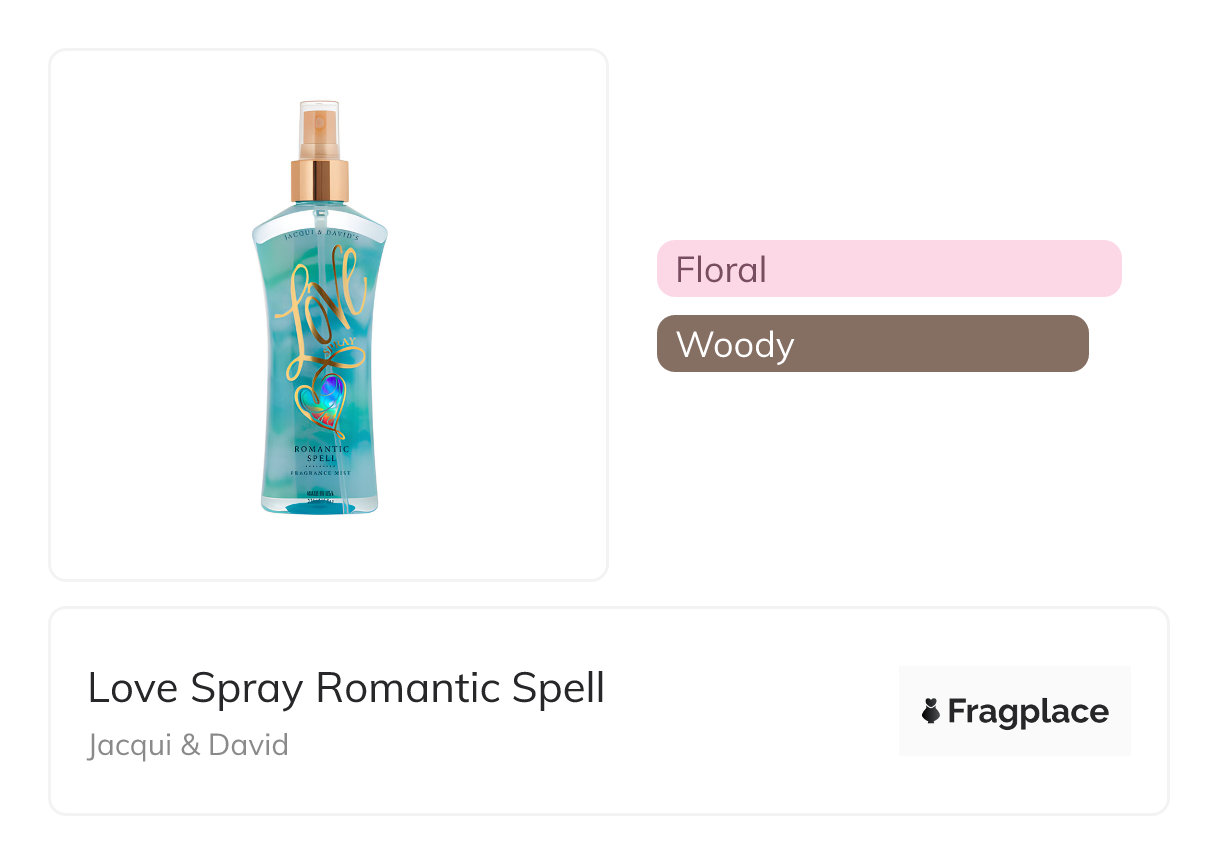The image size is (1218, 864).
Task: Click Romantic Spell label on the bottle
Action: 321,454
